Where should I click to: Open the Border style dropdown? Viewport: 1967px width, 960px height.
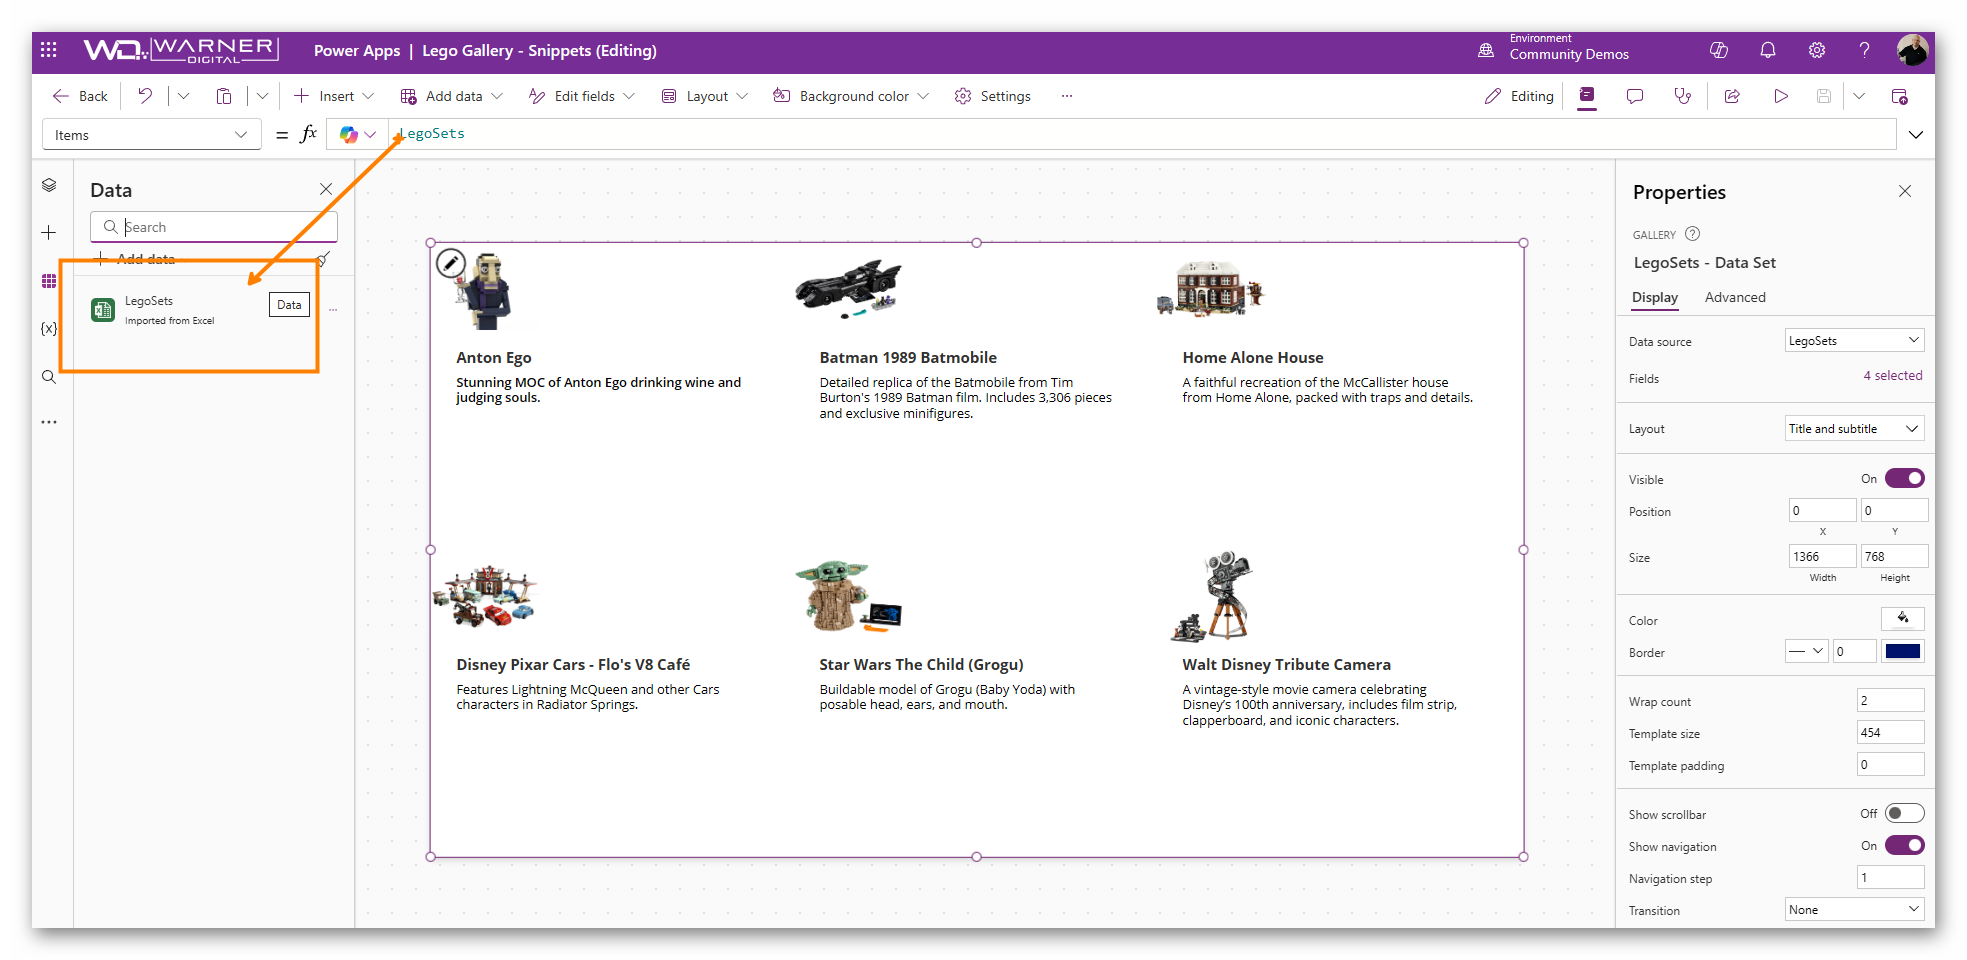1806,651
